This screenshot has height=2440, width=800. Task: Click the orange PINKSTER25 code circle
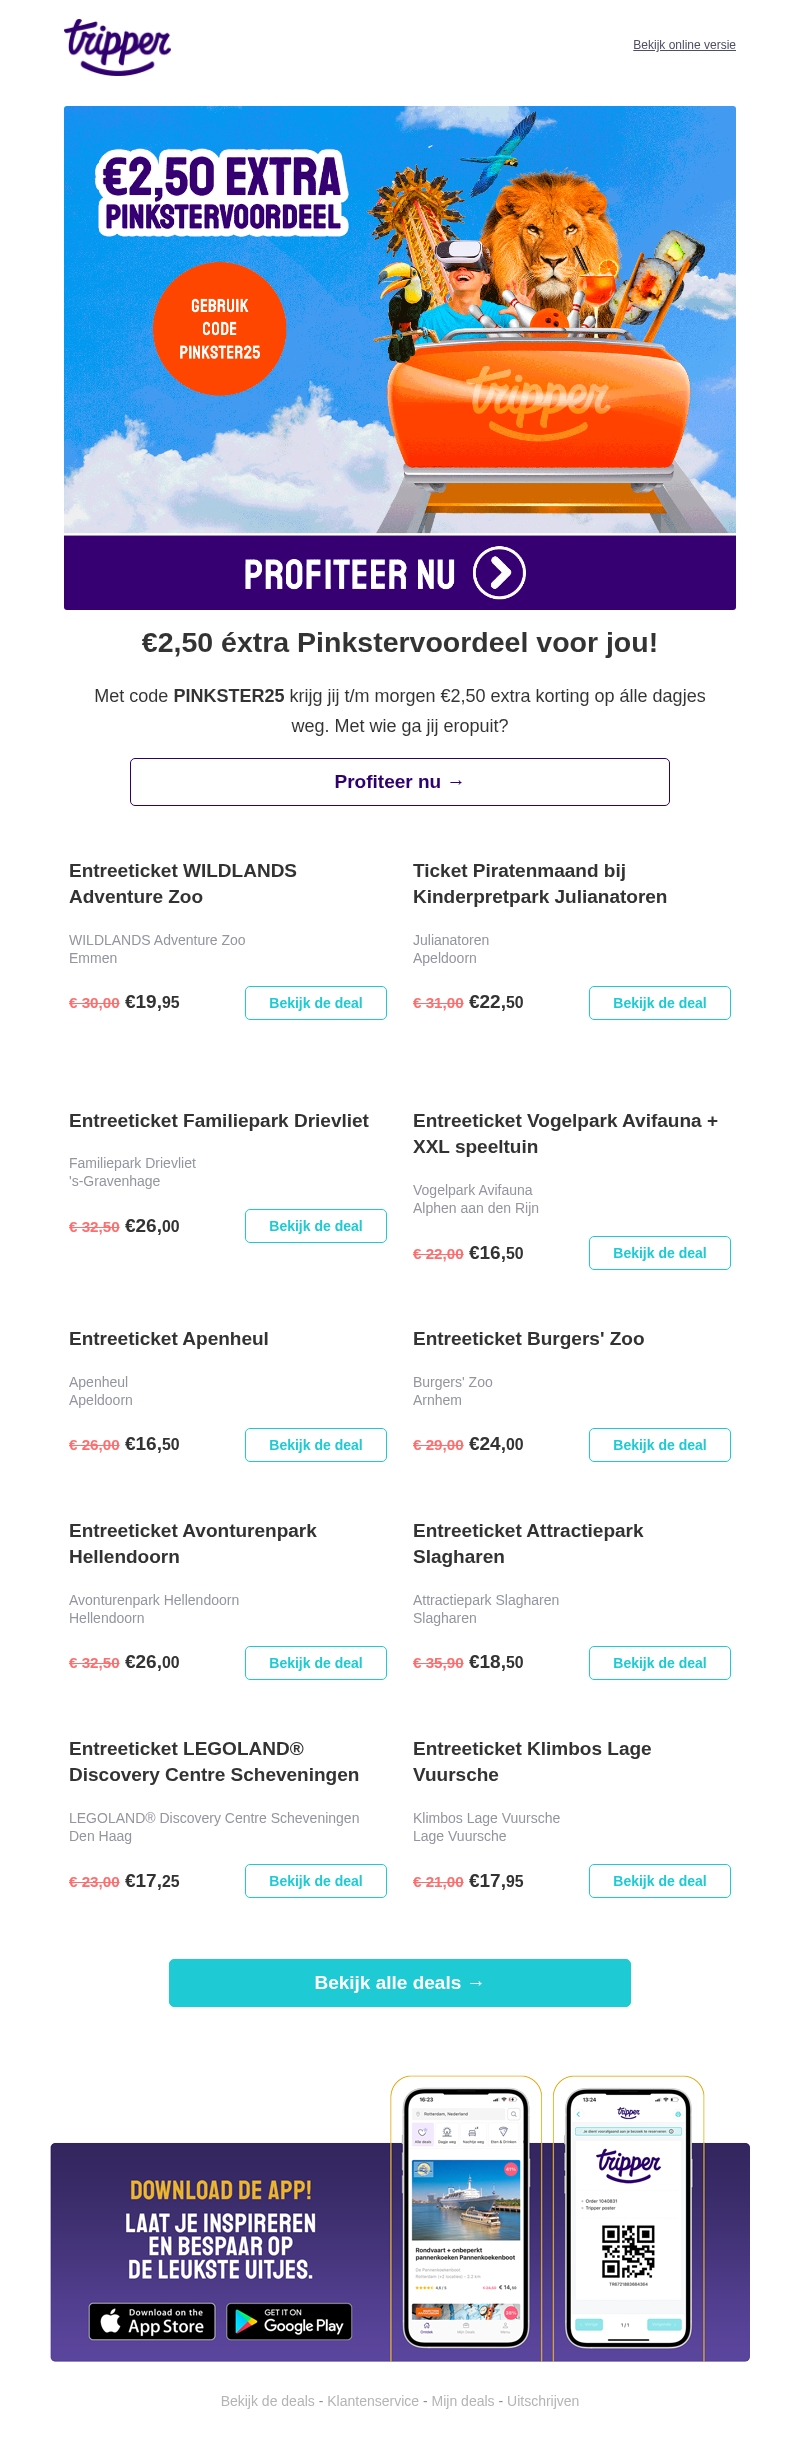click(220, 329)
